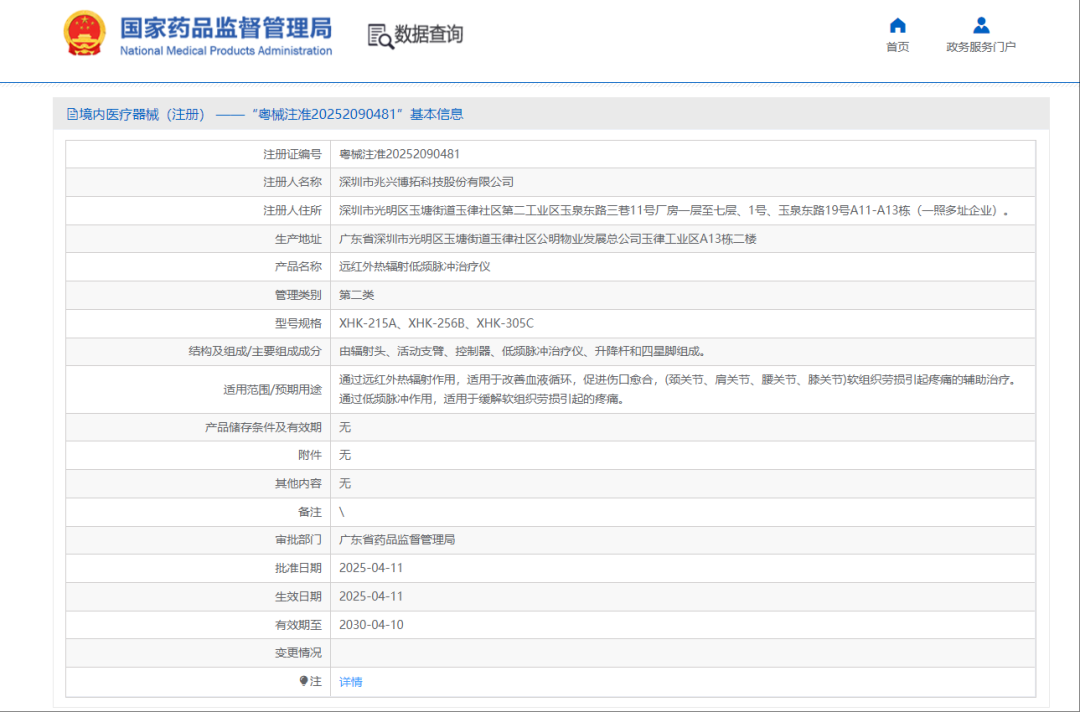
Task: Click the lightbulb icon beside 注 row label
Action: (x=302, y=681)
